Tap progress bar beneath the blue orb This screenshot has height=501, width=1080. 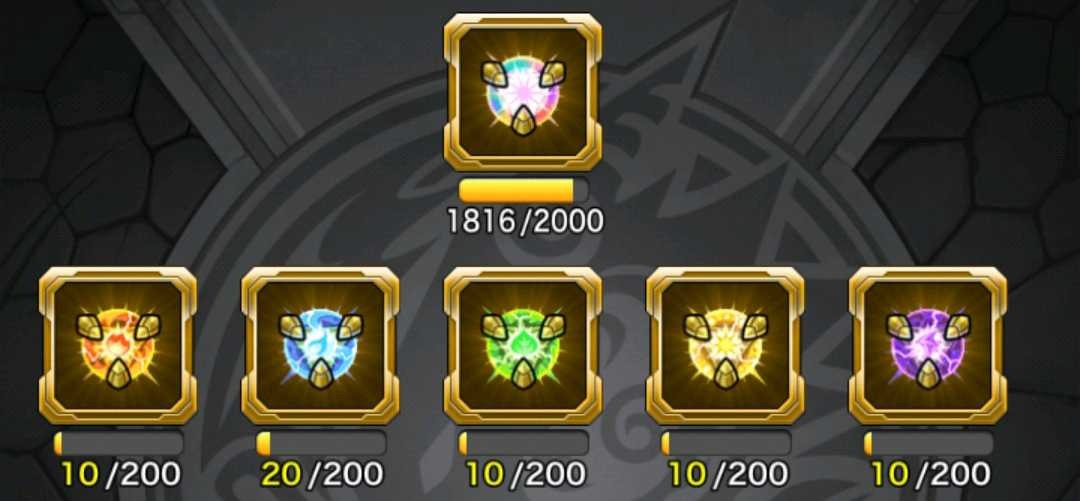[321, 444]
